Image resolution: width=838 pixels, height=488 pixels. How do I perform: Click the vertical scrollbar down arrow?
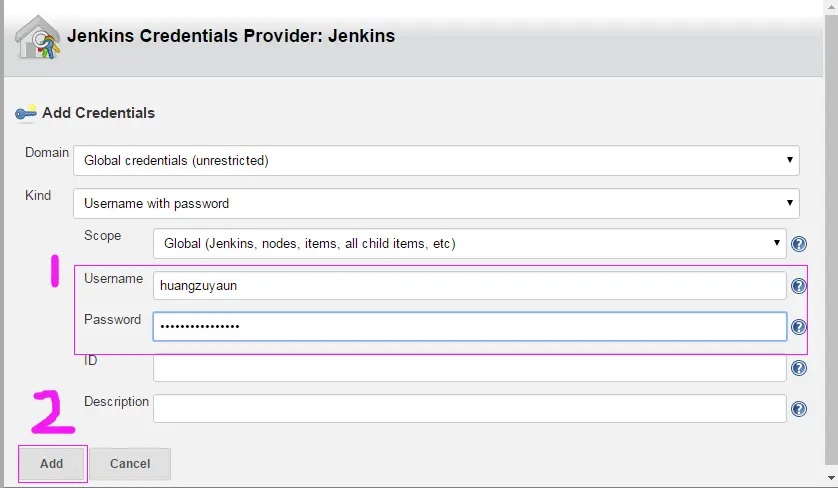coord(831,478)
